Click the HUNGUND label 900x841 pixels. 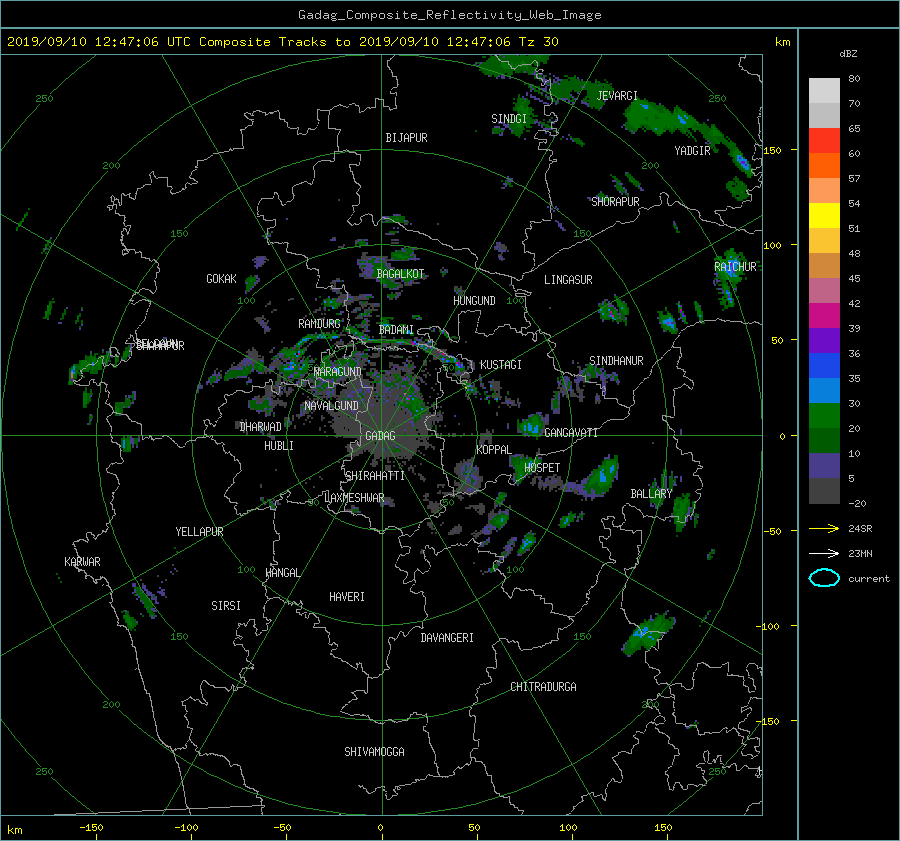click(x=474, y=301)
